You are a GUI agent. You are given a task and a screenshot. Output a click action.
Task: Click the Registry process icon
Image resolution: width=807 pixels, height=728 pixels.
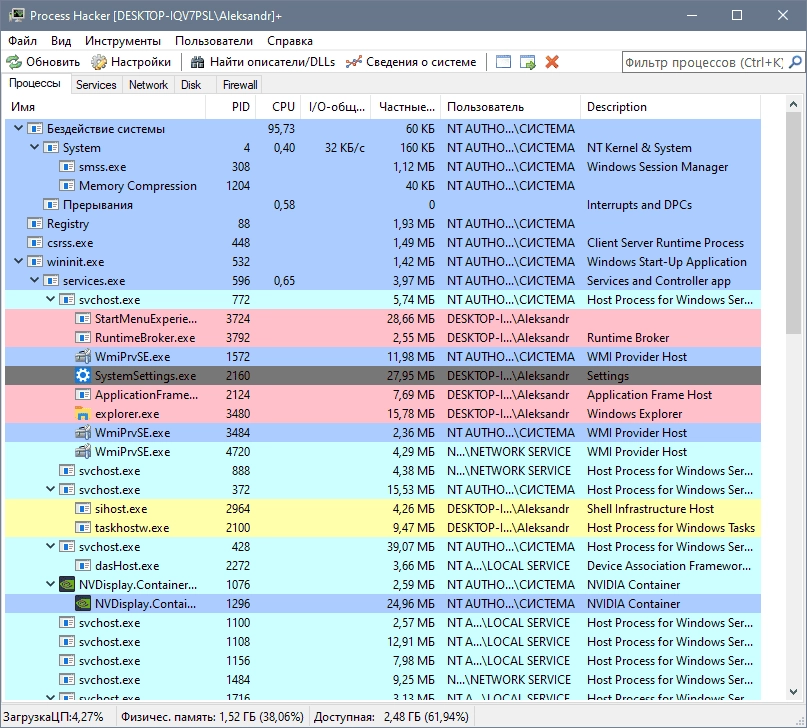click(34, 224)
